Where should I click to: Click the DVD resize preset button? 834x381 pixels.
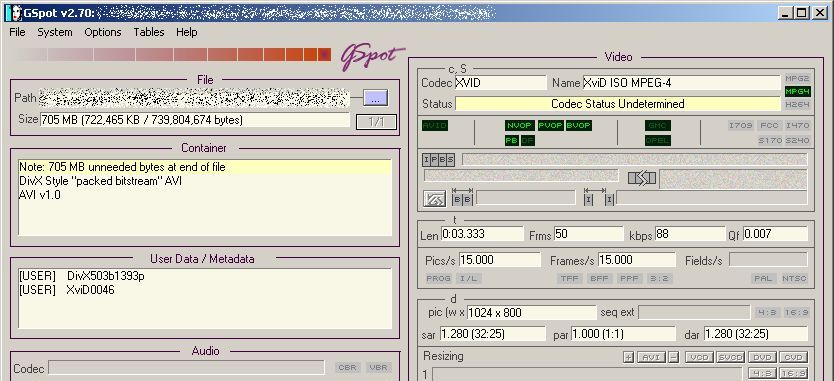point(762,357)
